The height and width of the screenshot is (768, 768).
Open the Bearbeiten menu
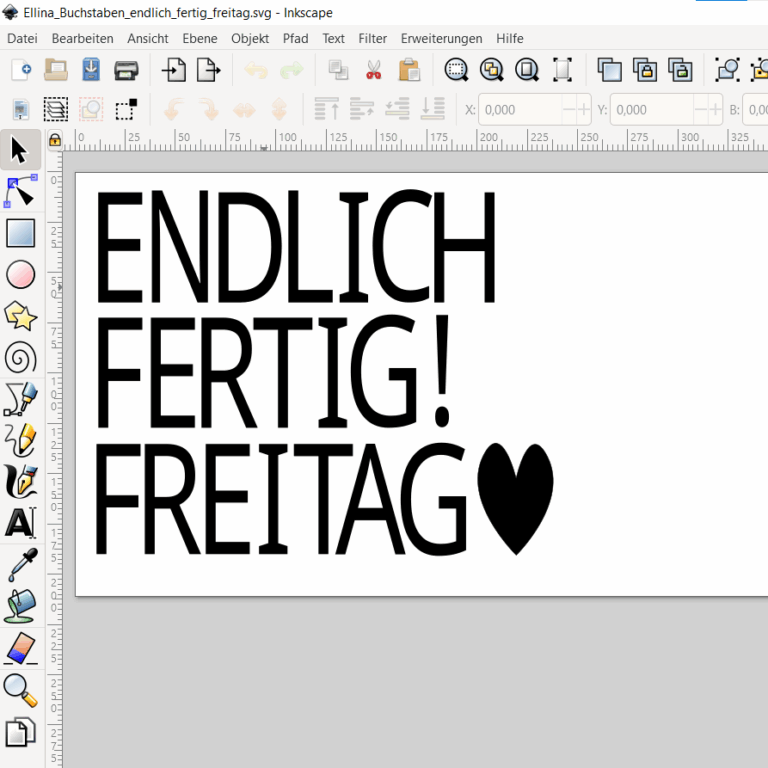click(82, 38)
